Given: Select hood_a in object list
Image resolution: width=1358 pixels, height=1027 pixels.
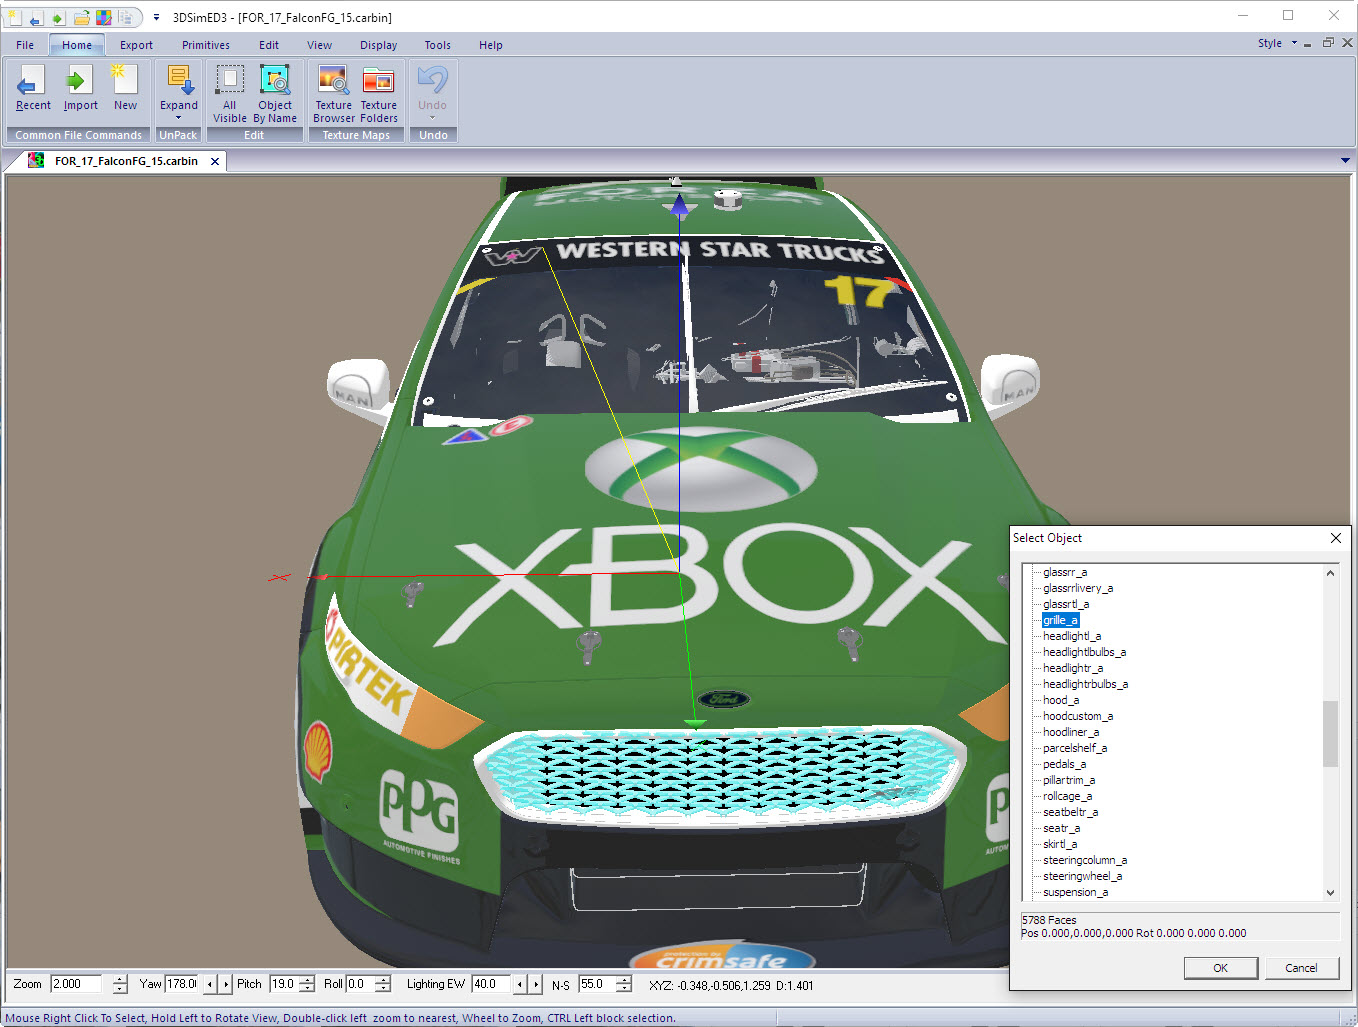Looking at the screenshot, I should tap(1061, 700).
